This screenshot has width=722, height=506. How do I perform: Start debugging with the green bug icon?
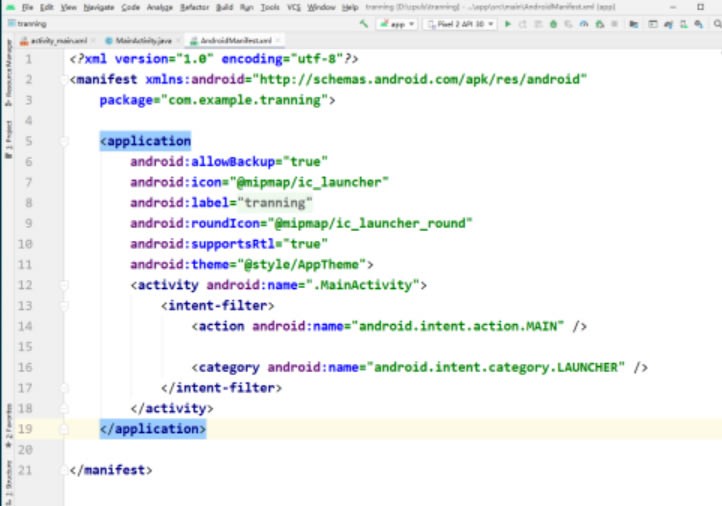[553, 24]
